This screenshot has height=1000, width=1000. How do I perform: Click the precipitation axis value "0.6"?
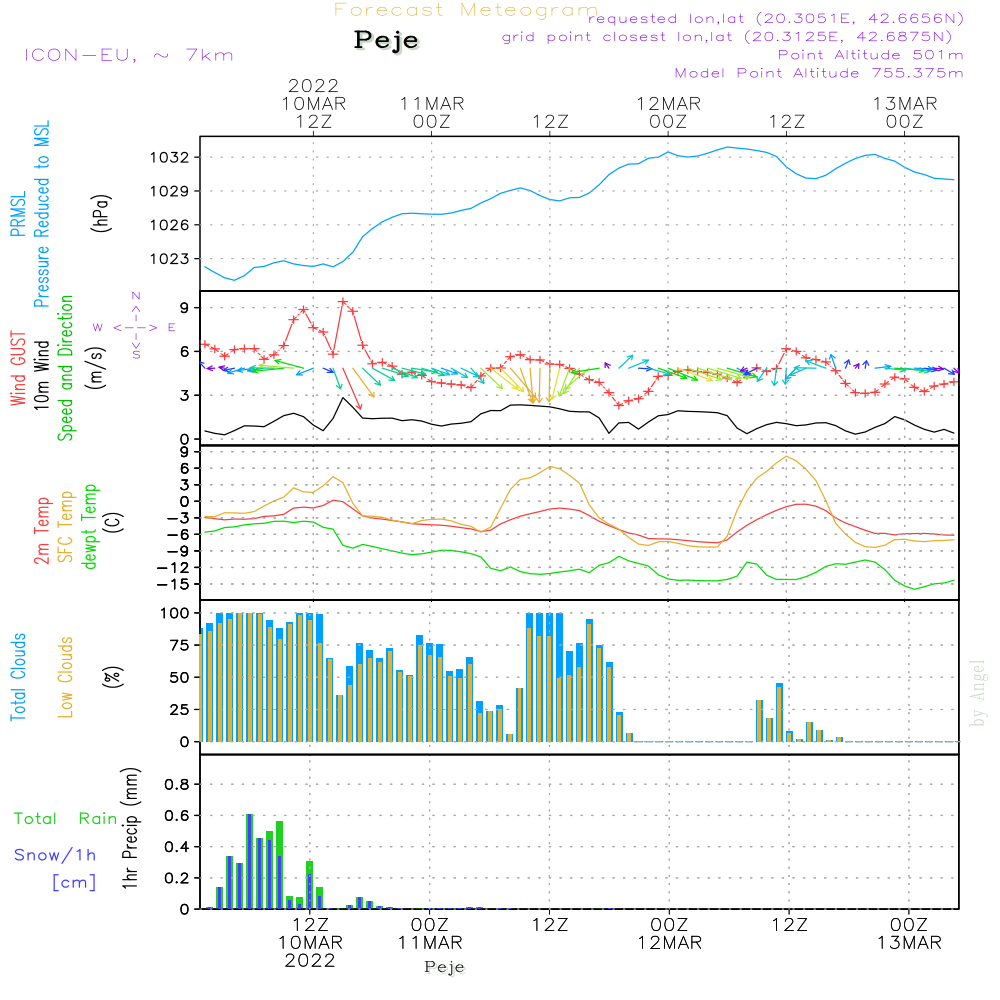[177, 816]
